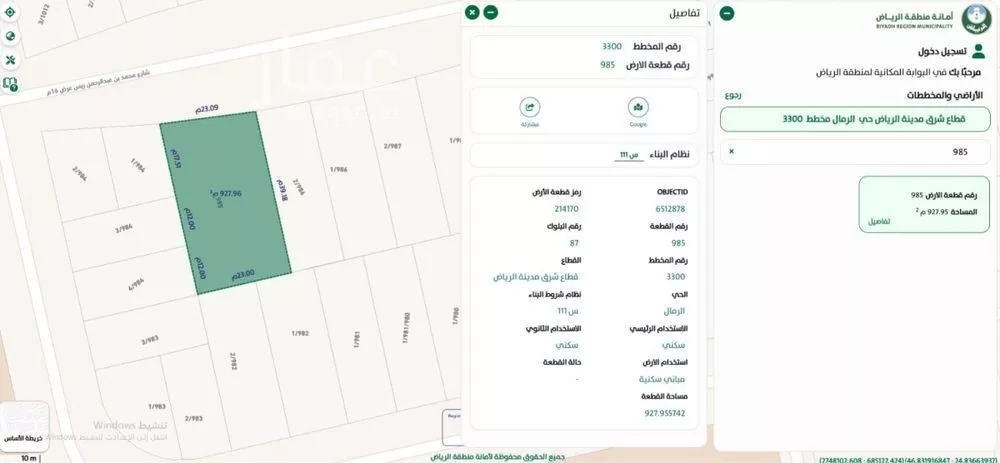Select parcel 1/982 on the map
The width and height of the screenshot is (1000, 463).
click(300, 334)
